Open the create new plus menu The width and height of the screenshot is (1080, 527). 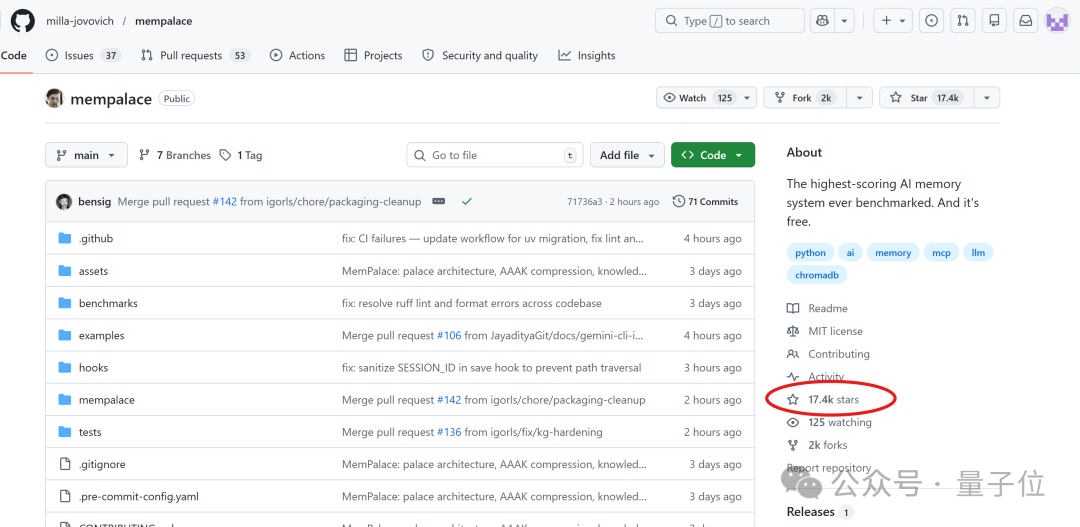click(x=893, y=21)
